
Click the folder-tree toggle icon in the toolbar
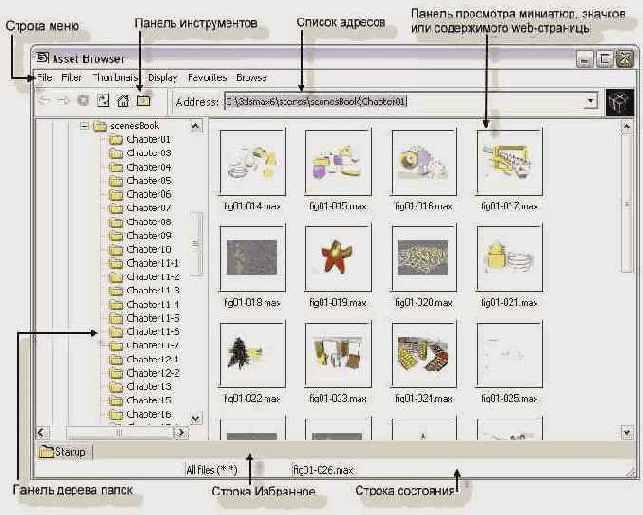tap(143, 100)
